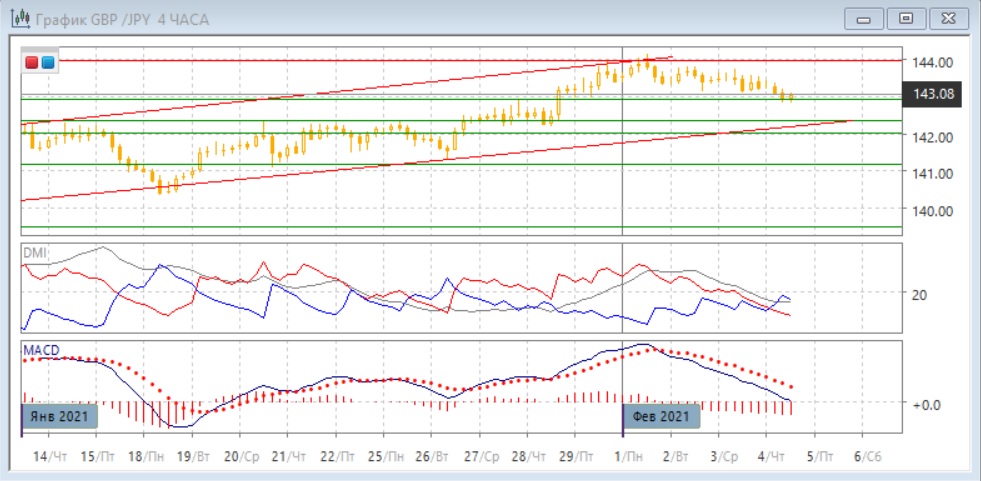Screen dimensions: 981x481
Task: Click the 140.00 price axis label
Action: [x=929, y=211]
